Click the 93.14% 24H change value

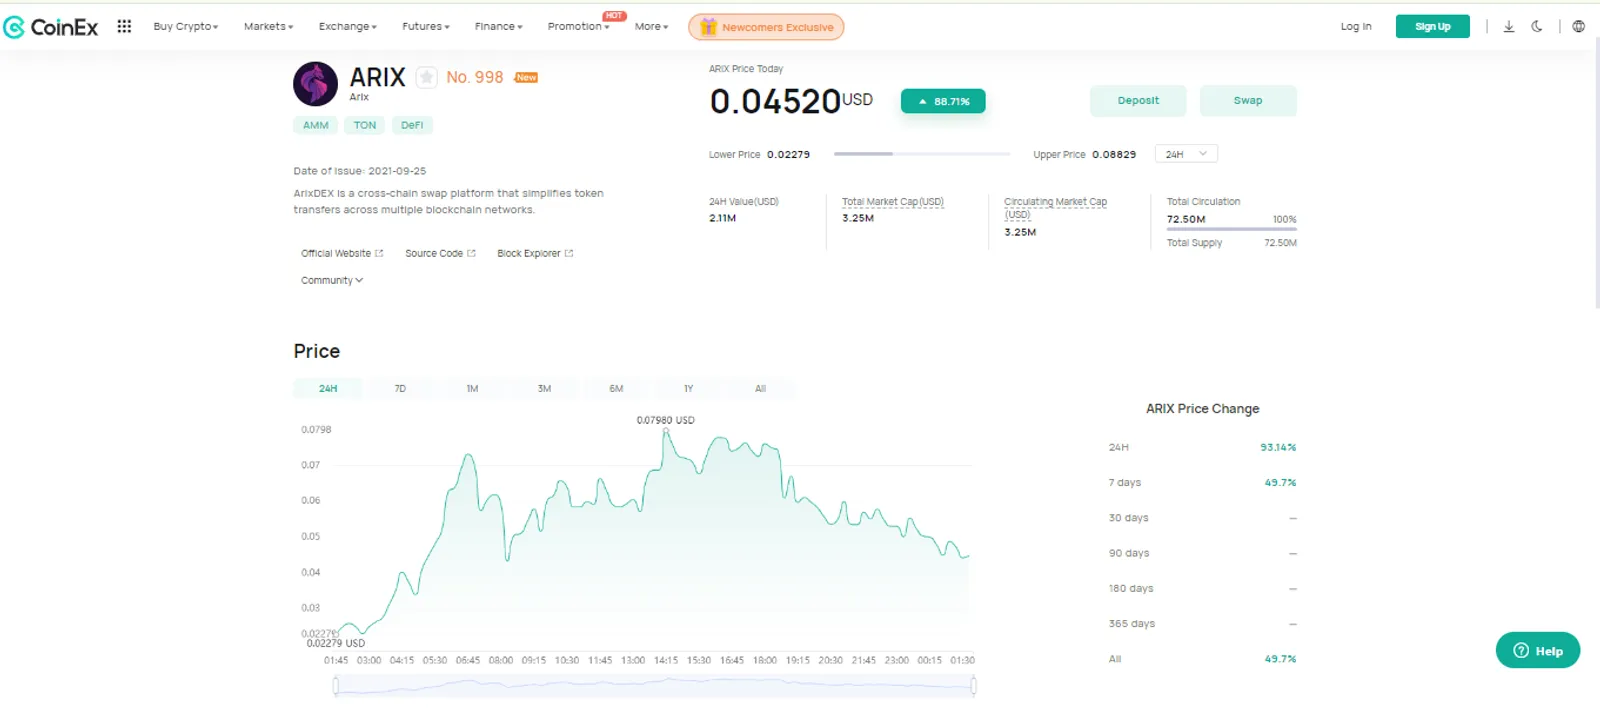[x=1278, y=448]
